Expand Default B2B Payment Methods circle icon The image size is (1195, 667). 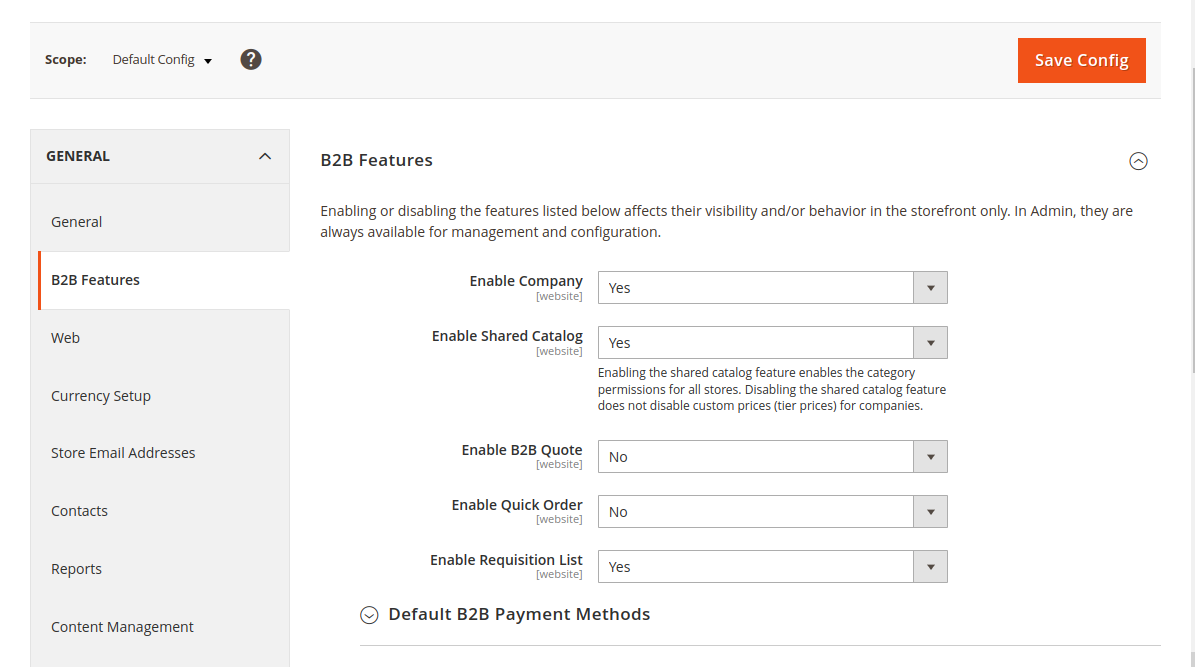point(370,615)
